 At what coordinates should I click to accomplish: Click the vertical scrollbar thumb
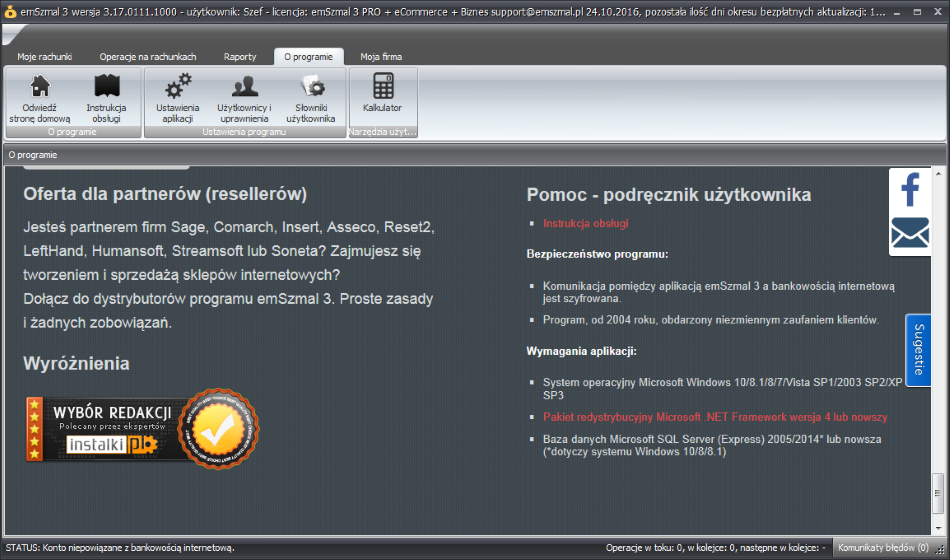(938, 492)
